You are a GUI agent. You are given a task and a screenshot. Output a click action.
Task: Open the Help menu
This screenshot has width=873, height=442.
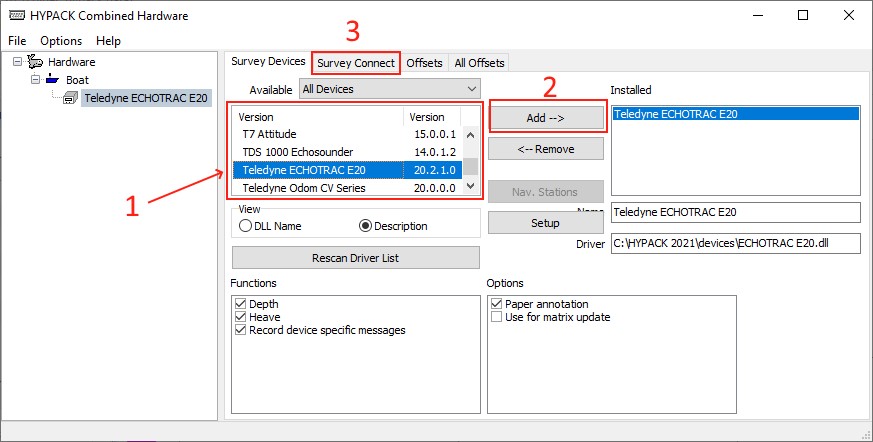click(108, 41)
